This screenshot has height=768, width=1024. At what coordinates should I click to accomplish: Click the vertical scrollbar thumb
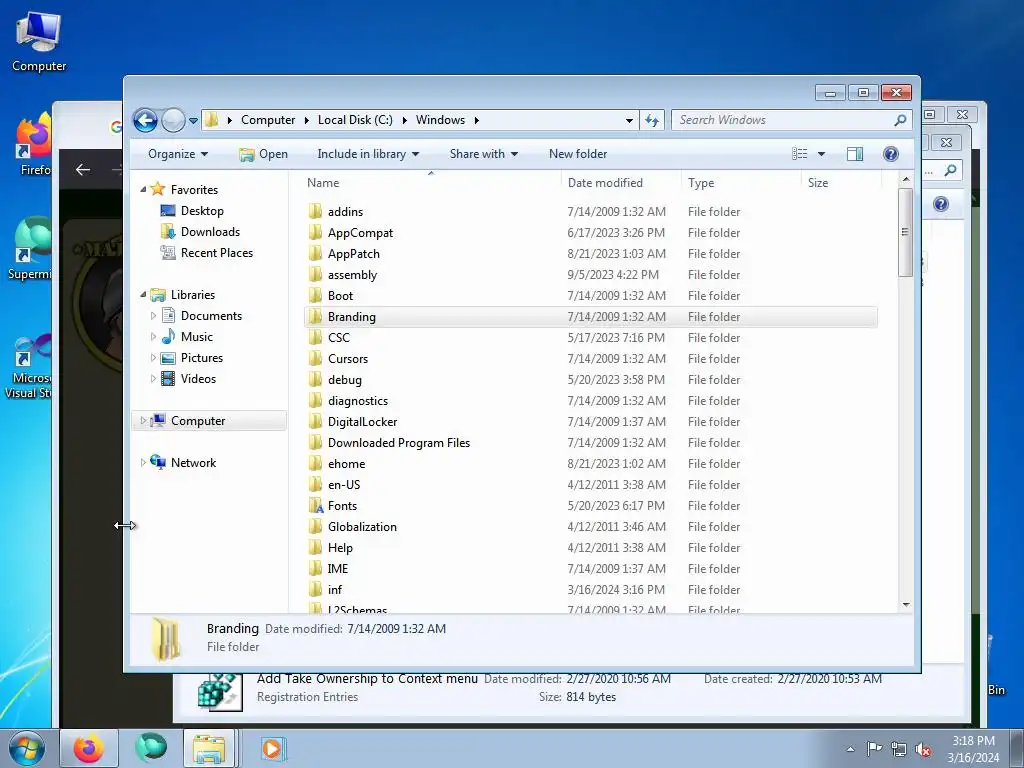pyautogui.click(x=905, y=232)
